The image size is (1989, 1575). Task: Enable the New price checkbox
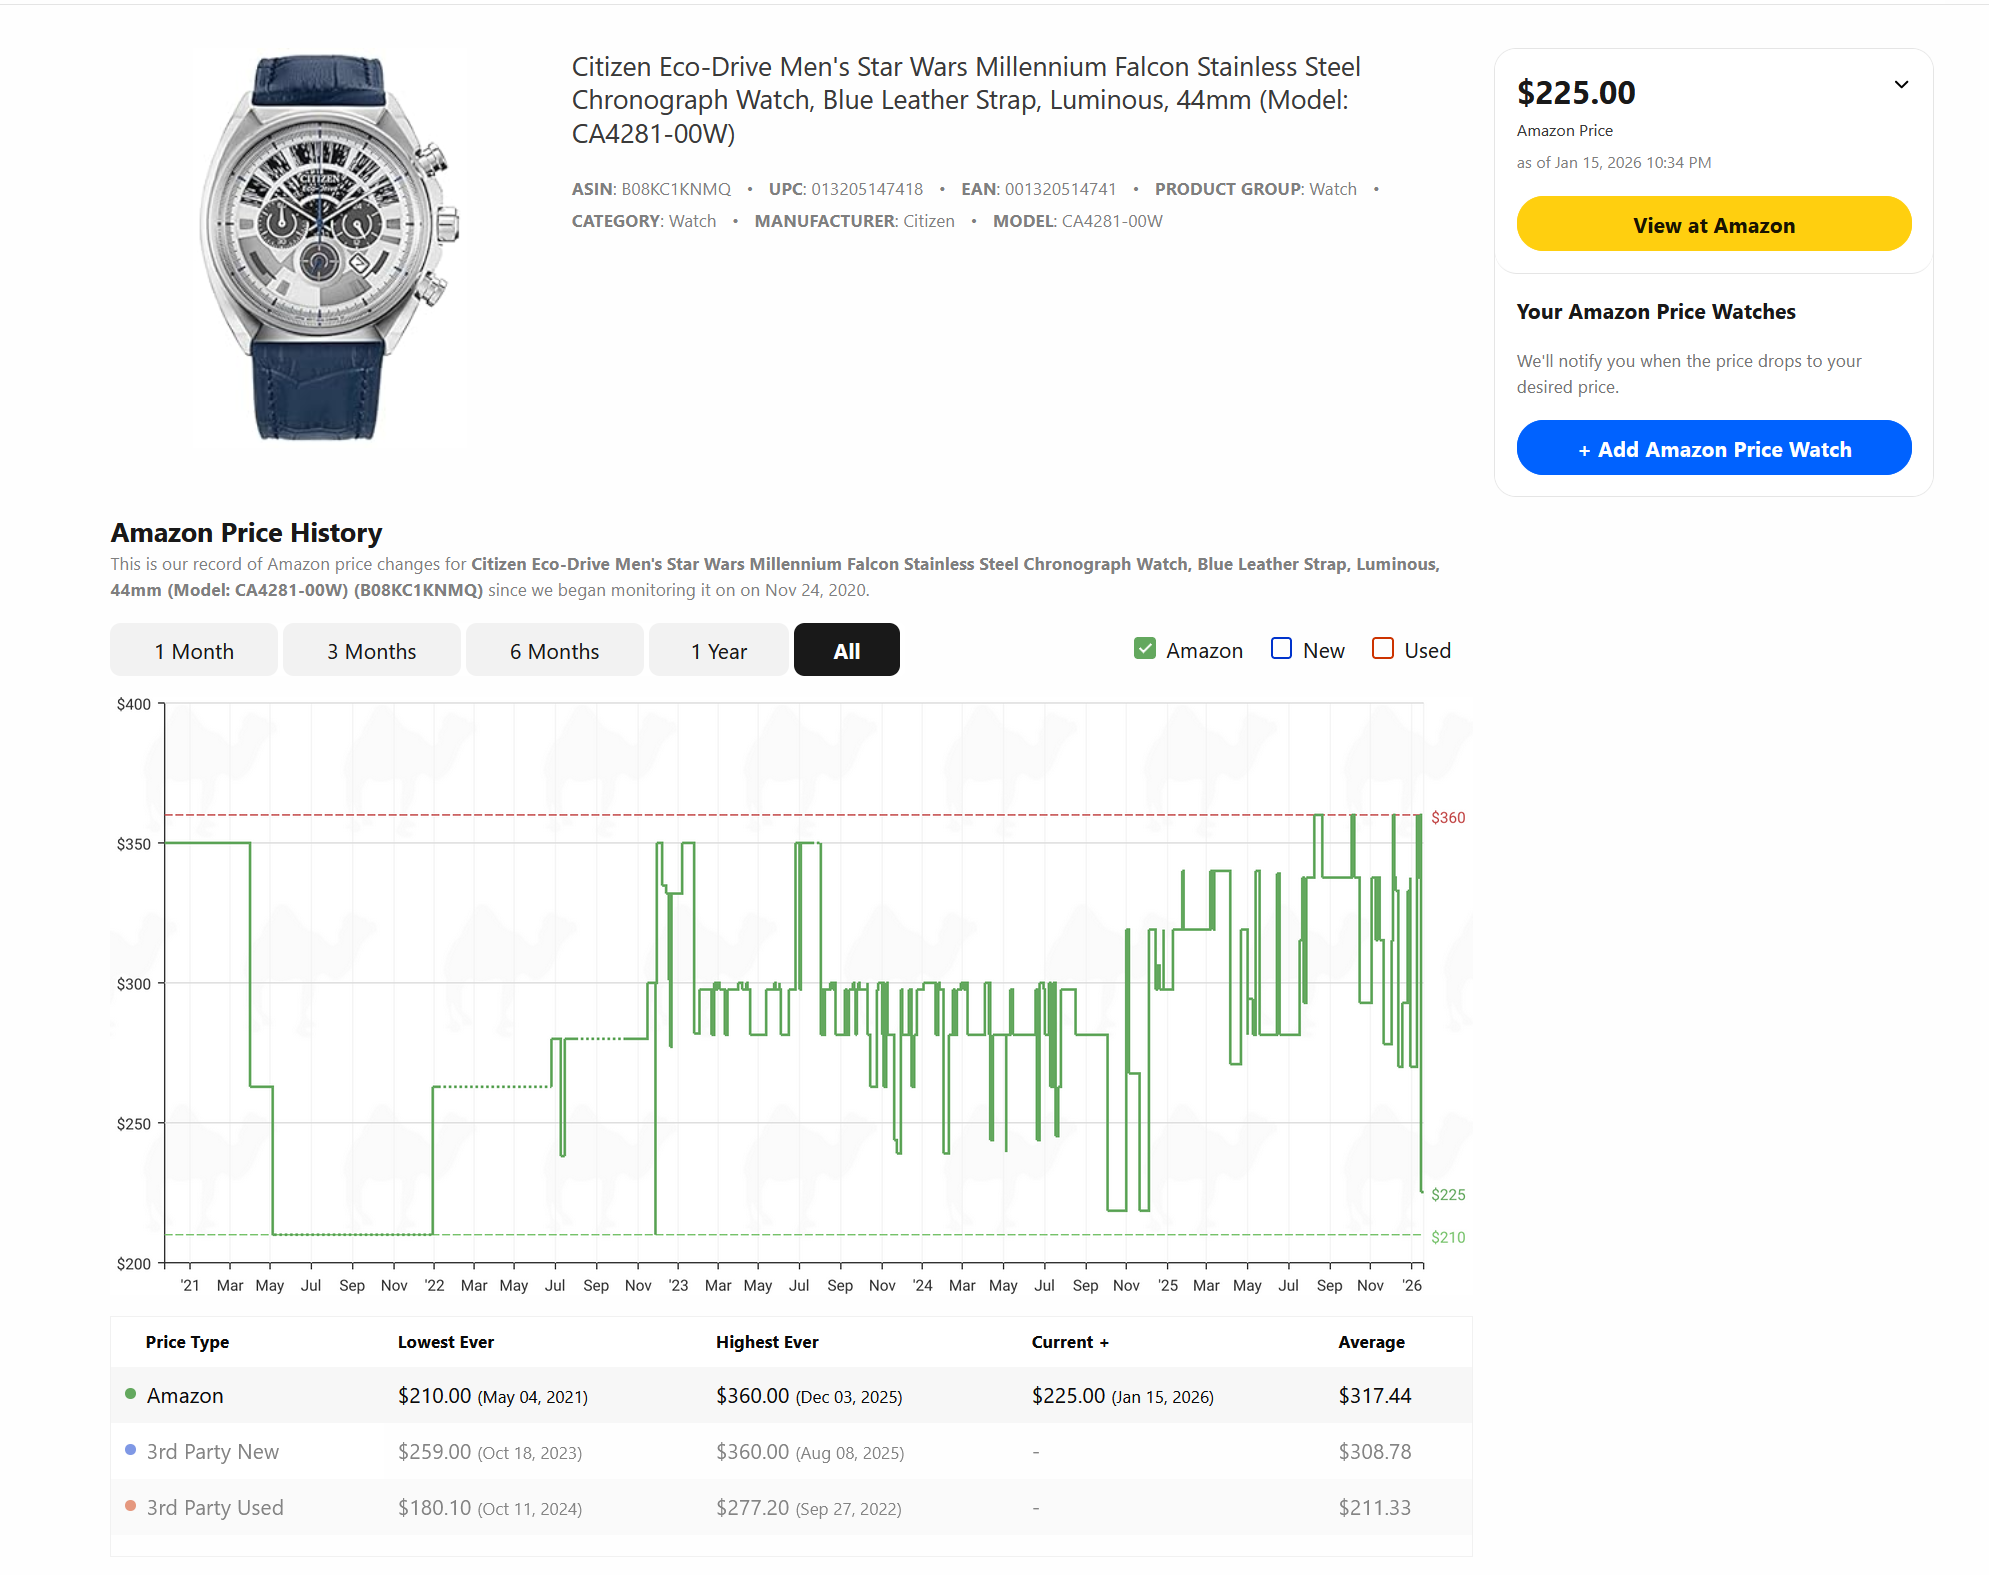point(1280,649)
